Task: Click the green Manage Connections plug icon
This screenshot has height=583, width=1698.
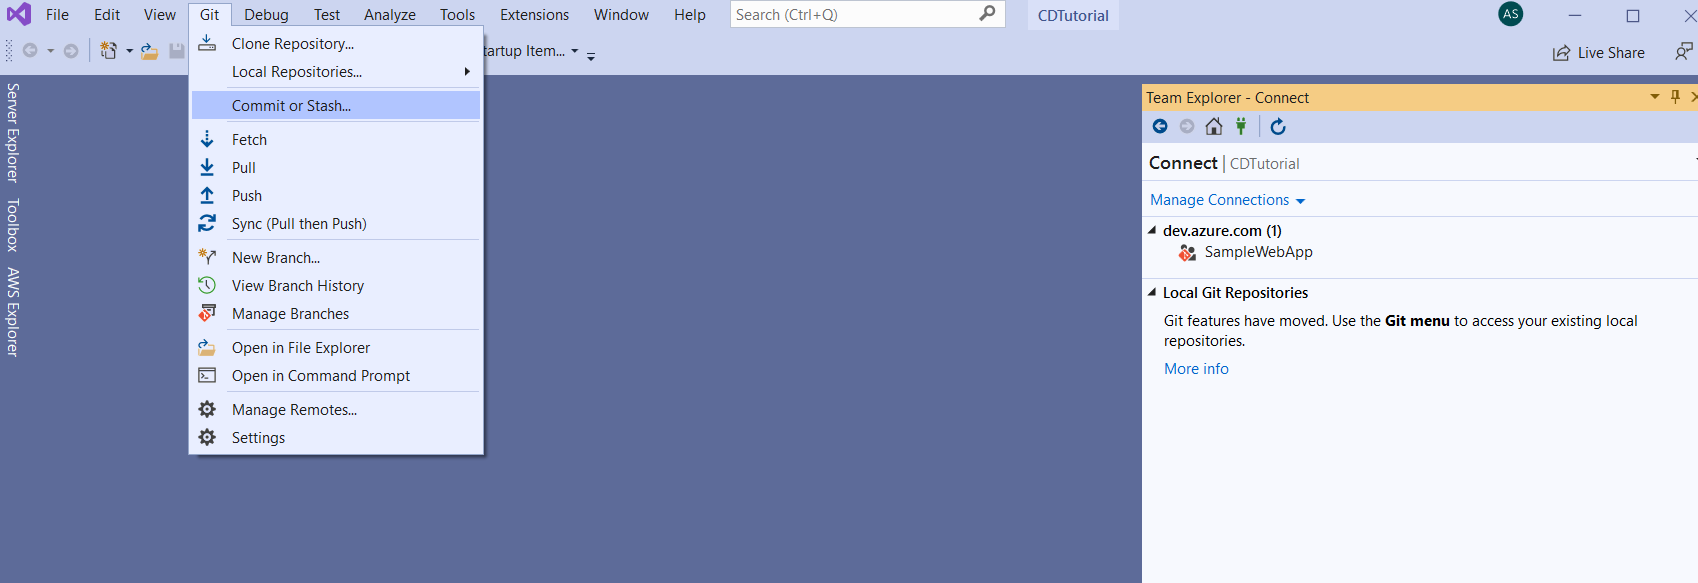Action: (1241, 126)
